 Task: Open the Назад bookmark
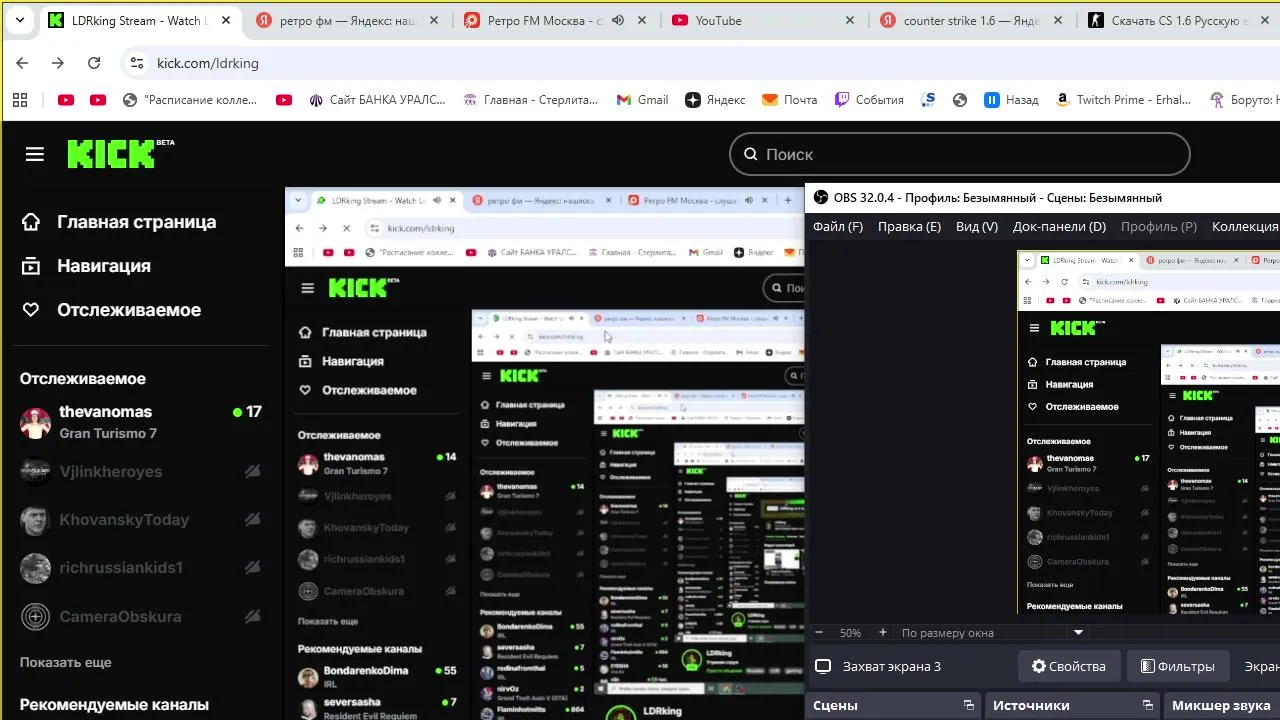point(1011,100)
